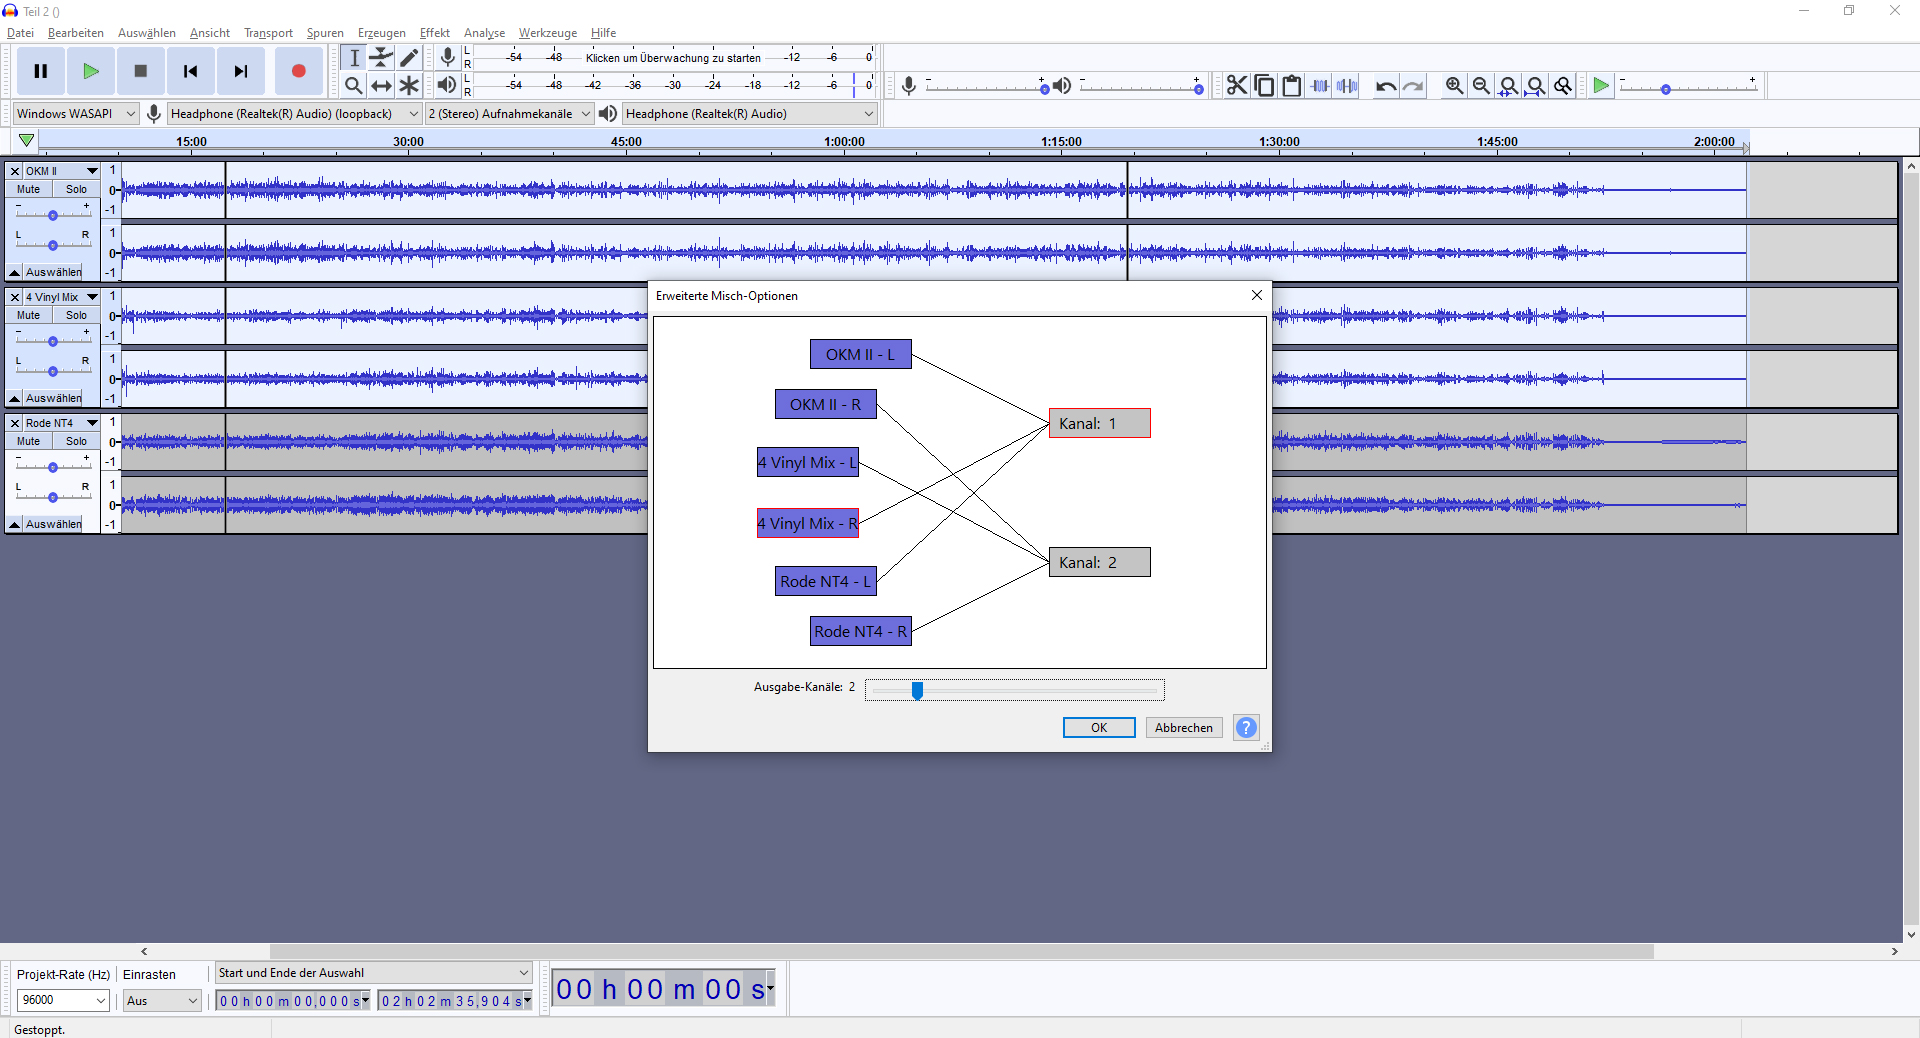Click the Zoom In magnifier icon
Viewport: 1920px width, 1038px height.
(1454, 86)
